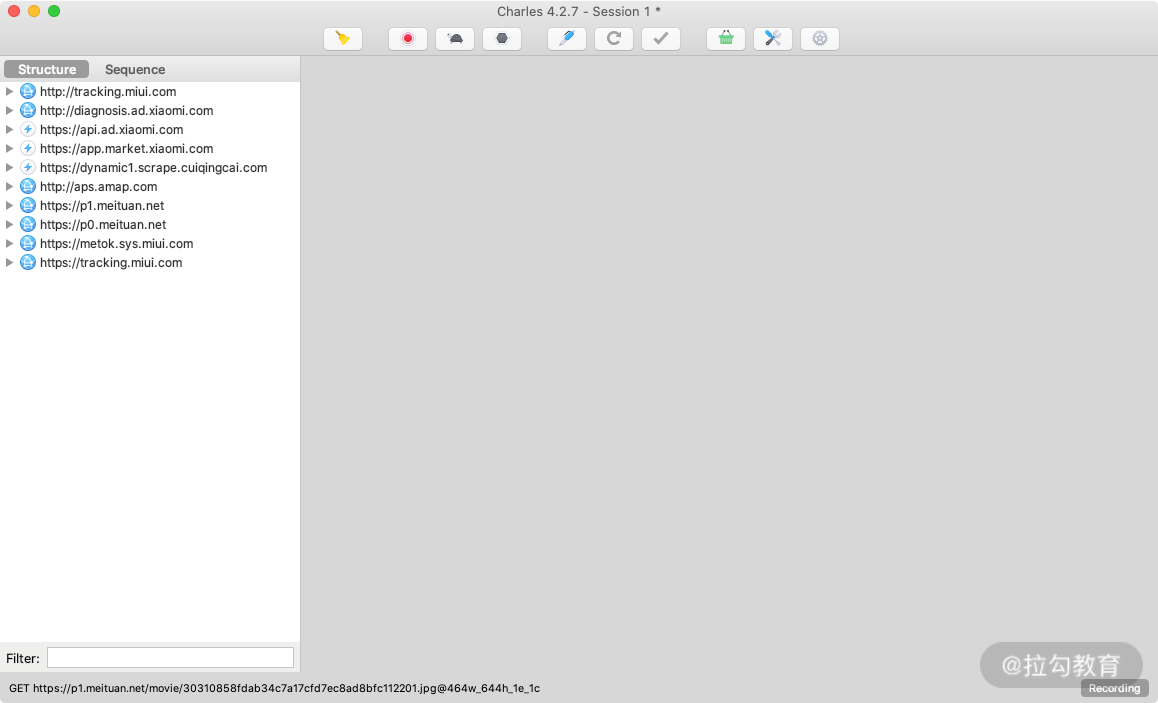Expand the https://tracking.miui.com node
This screenshot has height=703, width=1158.
(x=10, y=263)
